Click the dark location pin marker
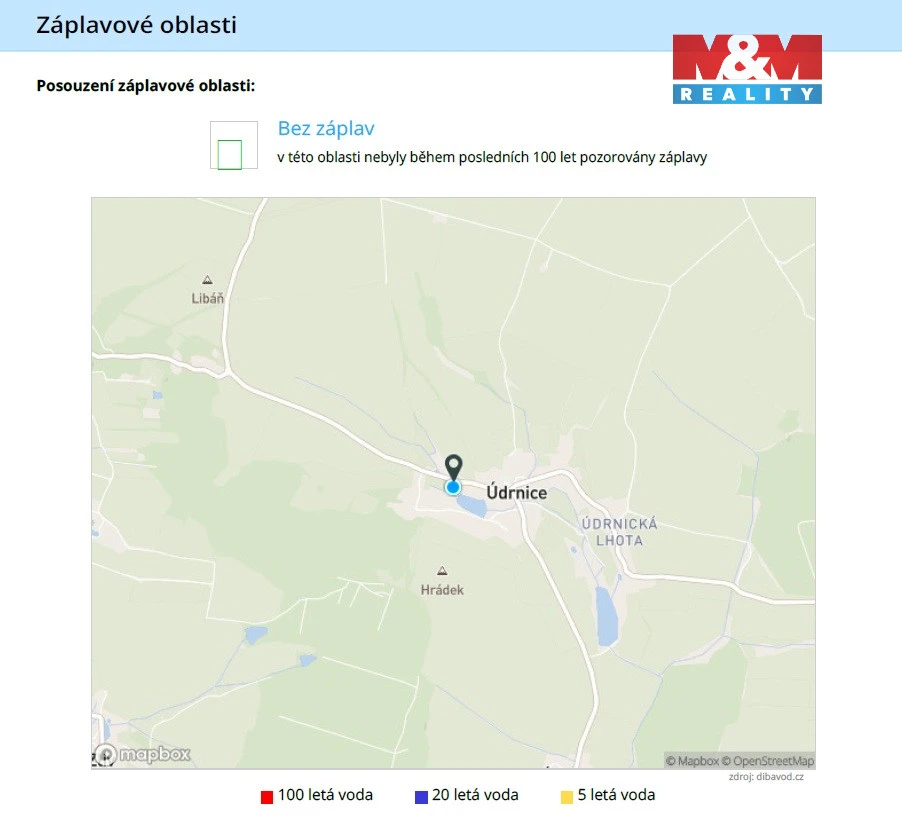The height and width of the screenshot is (816, 902). (454, 465)
